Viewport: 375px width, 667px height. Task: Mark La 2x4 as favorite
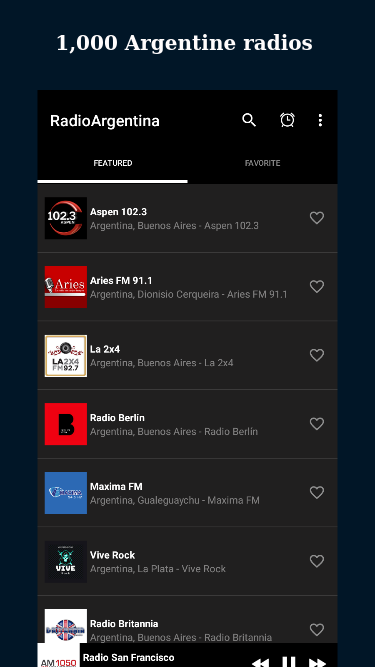pos(317,355)
